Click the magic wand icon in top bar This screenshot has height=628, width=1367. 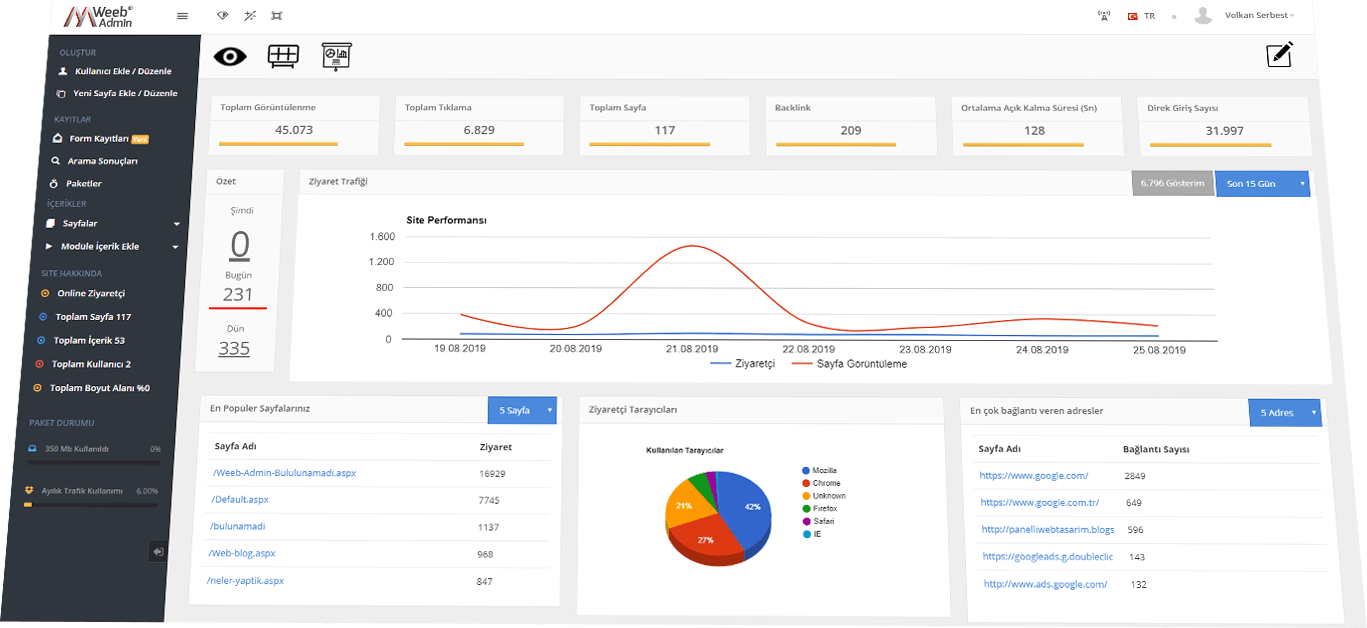click(249, 16)
